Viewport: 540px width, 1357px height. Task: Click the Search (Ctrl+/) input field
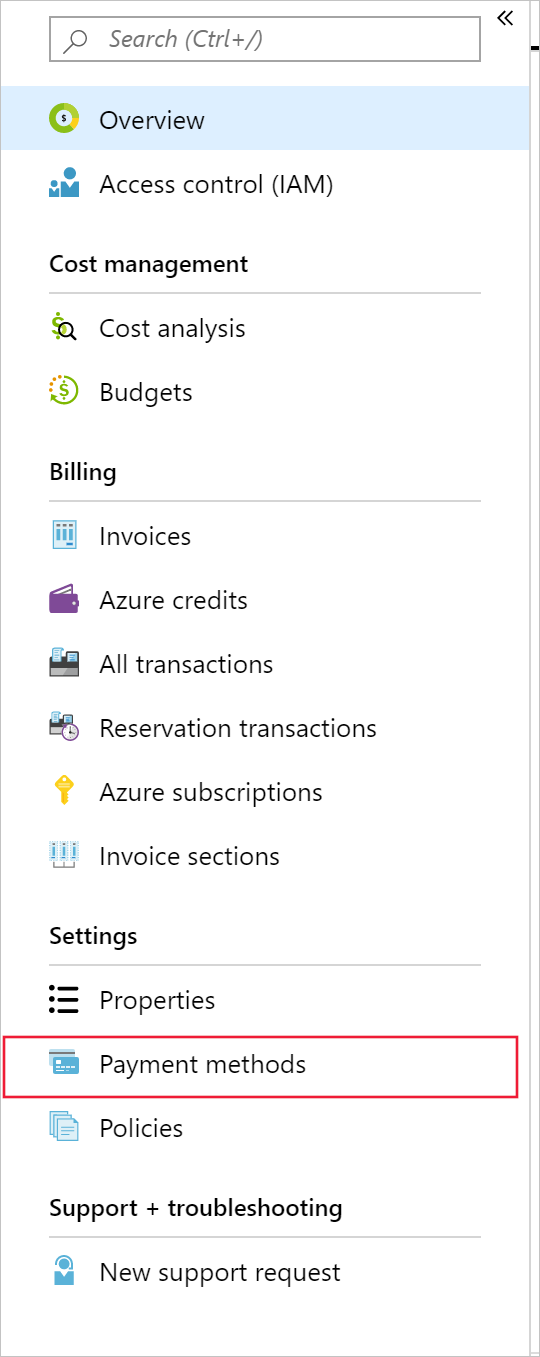pos(265,40)
